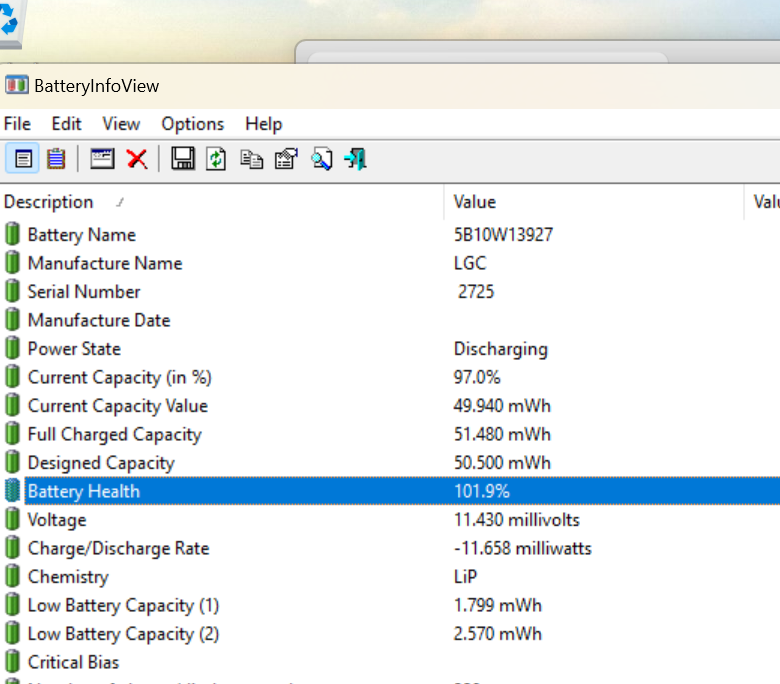Image resolution: width=780 pixels, height=684 pixels.
Task: Click the red X delete toolbar icon
Action: click(137, 159)
